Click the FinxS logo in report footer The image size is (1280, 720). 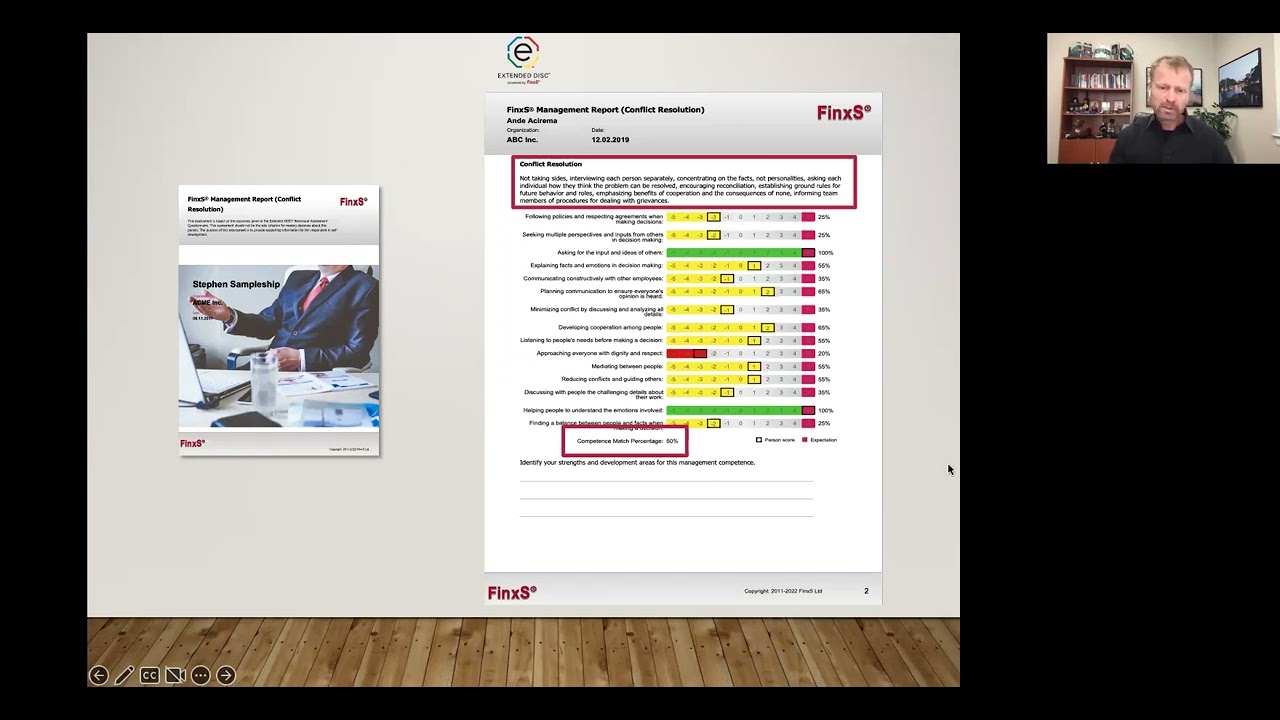512,593
